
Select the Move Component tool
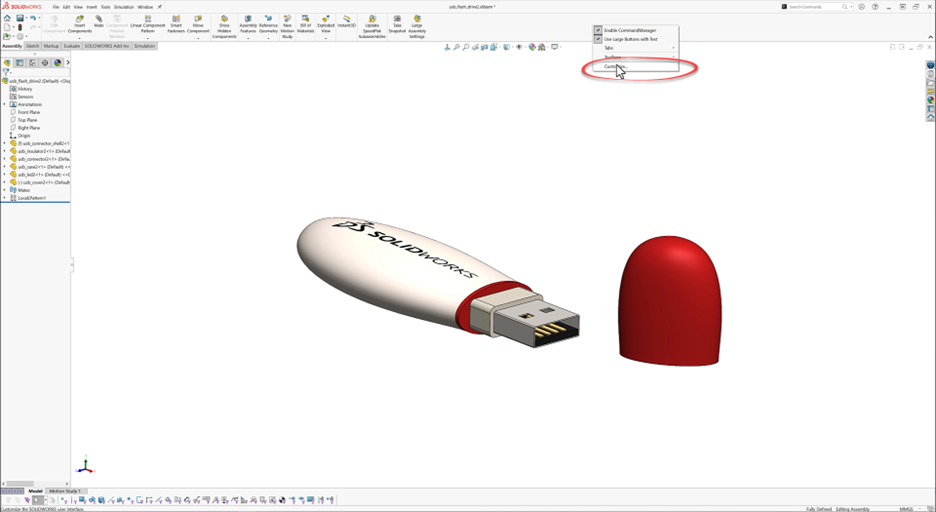198,24
